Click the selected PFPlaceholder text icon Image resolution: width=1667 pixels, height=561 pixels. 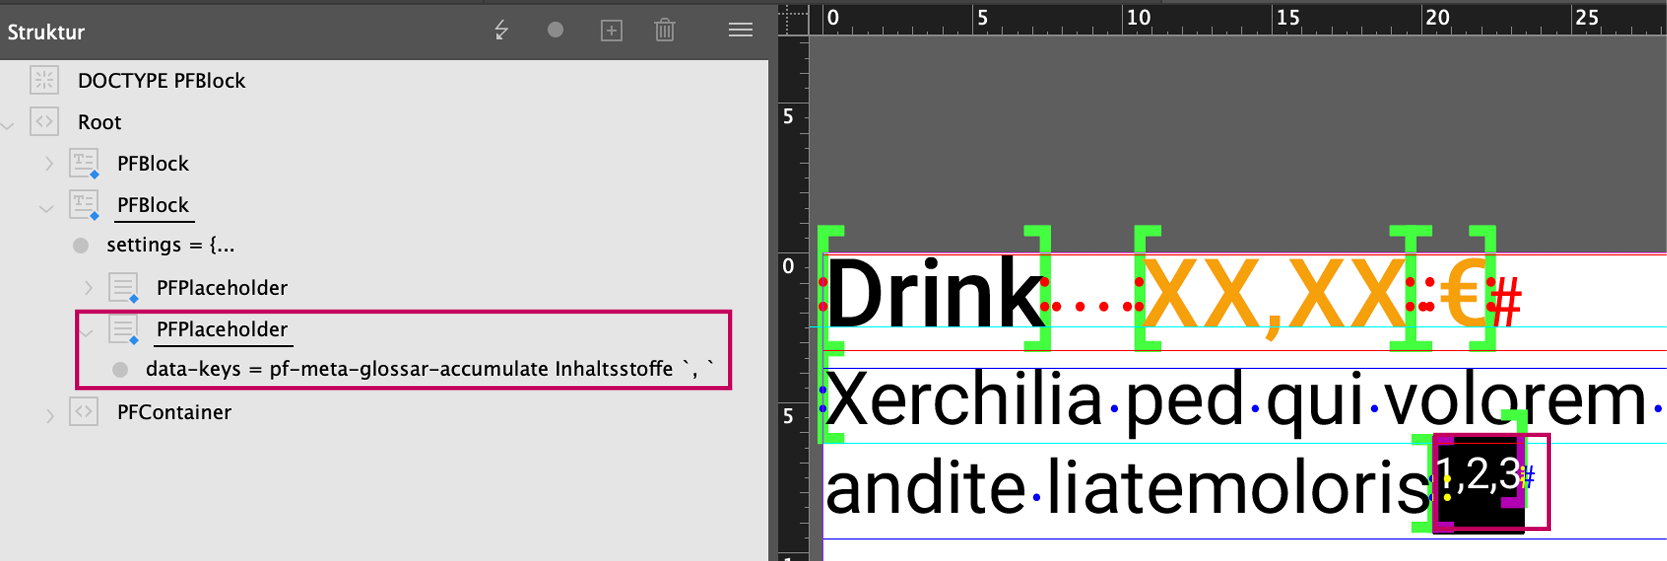tap(124, 329)
